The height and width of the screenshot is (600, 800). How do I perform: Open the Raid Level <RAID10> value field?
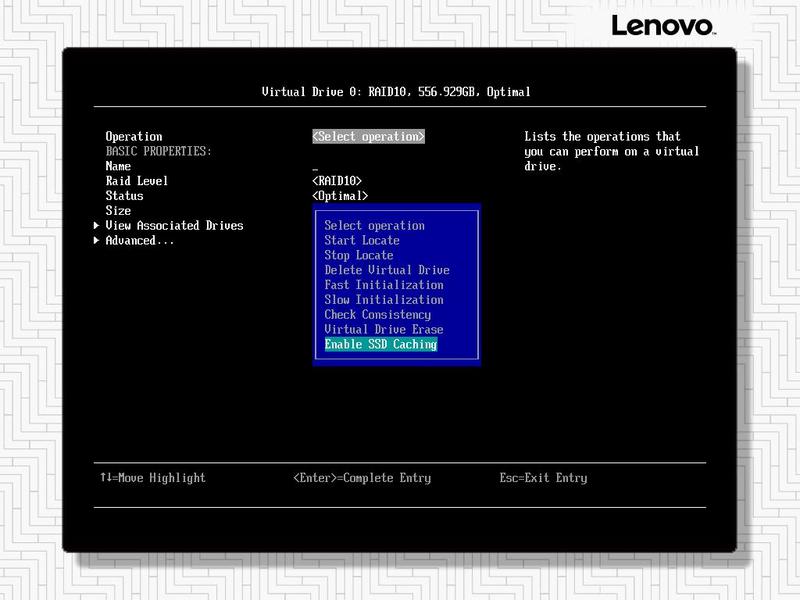coord(337,181)
